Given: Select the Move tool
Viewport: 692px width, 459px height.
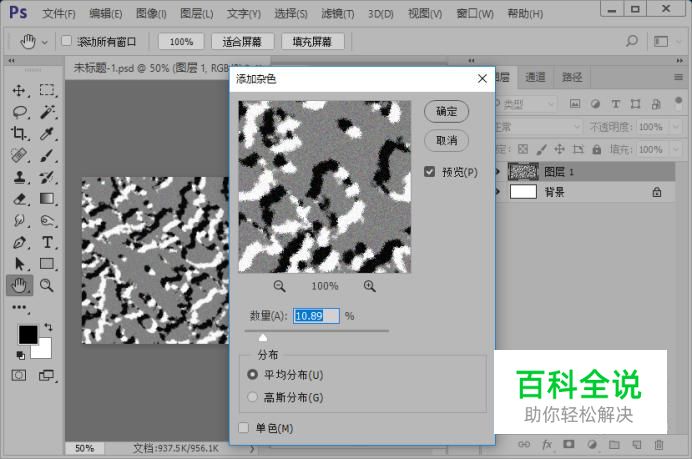Looking at the screenshot, I should point(19,90).
